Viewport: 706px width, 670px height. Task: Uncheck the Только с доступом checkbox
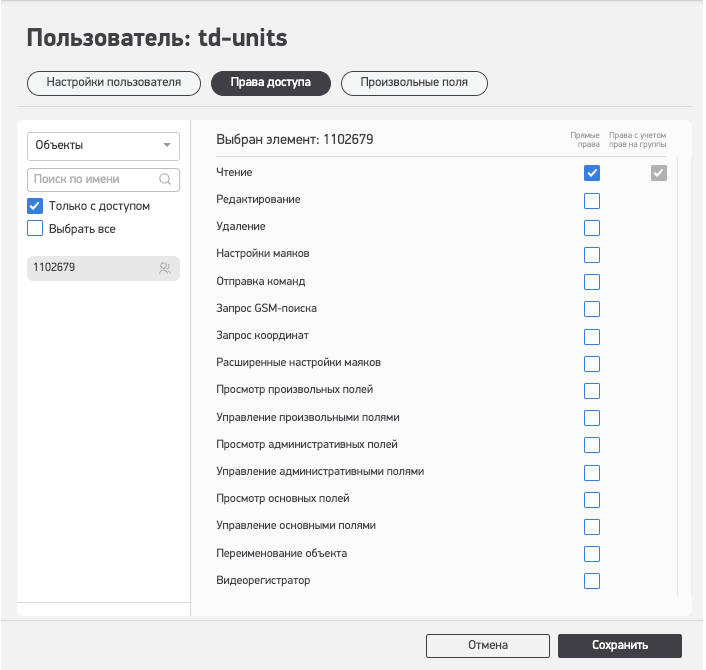pos(35,206)
